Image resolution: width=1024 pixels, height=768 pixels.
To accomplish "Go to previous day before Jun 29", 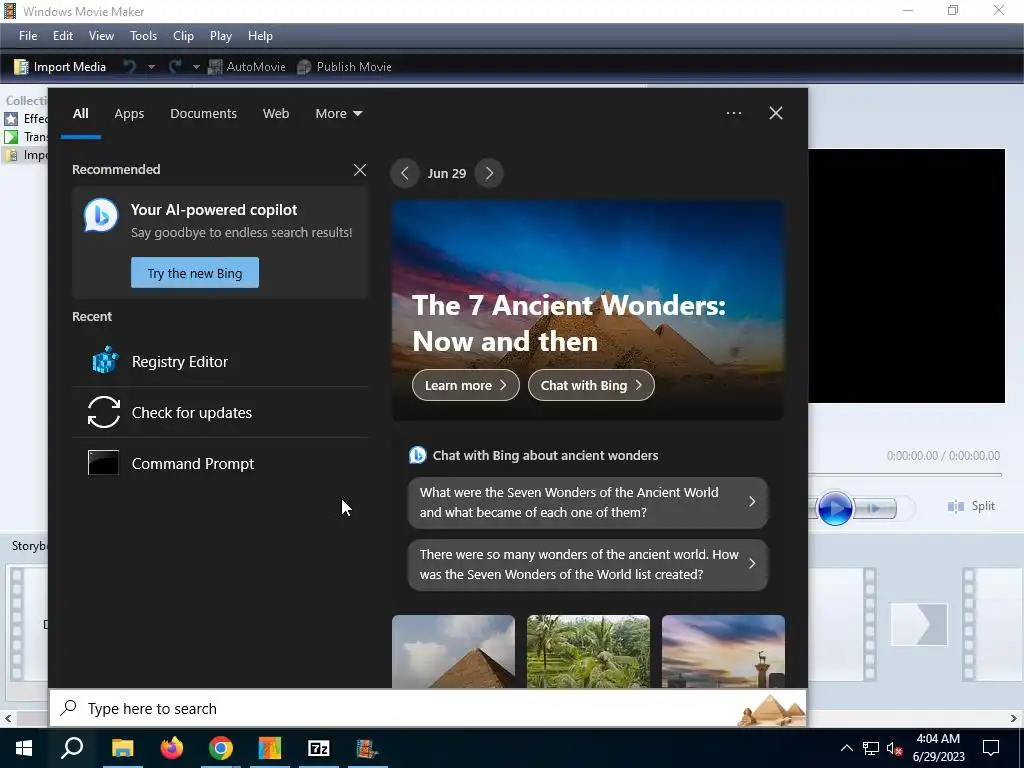I will 405,173.
